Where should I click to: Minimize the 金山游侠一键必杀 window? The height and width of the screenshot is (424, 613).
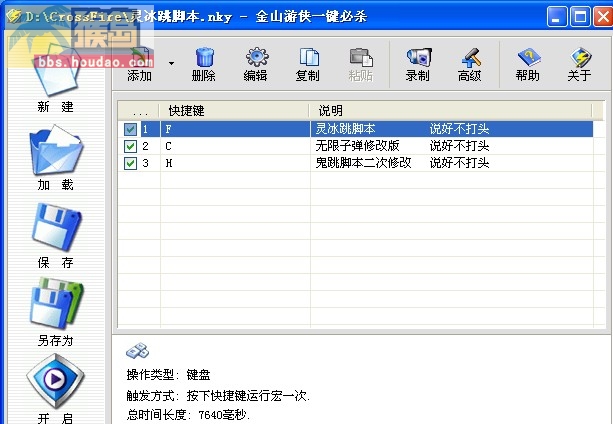click(557, 17)
